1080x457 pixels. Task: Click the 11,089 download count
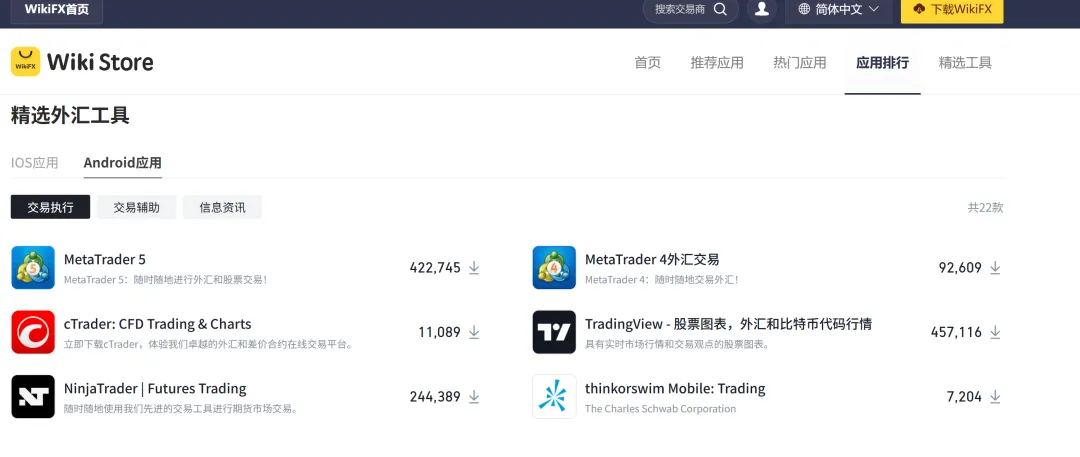pyautogui.click(x=439, y=332)
